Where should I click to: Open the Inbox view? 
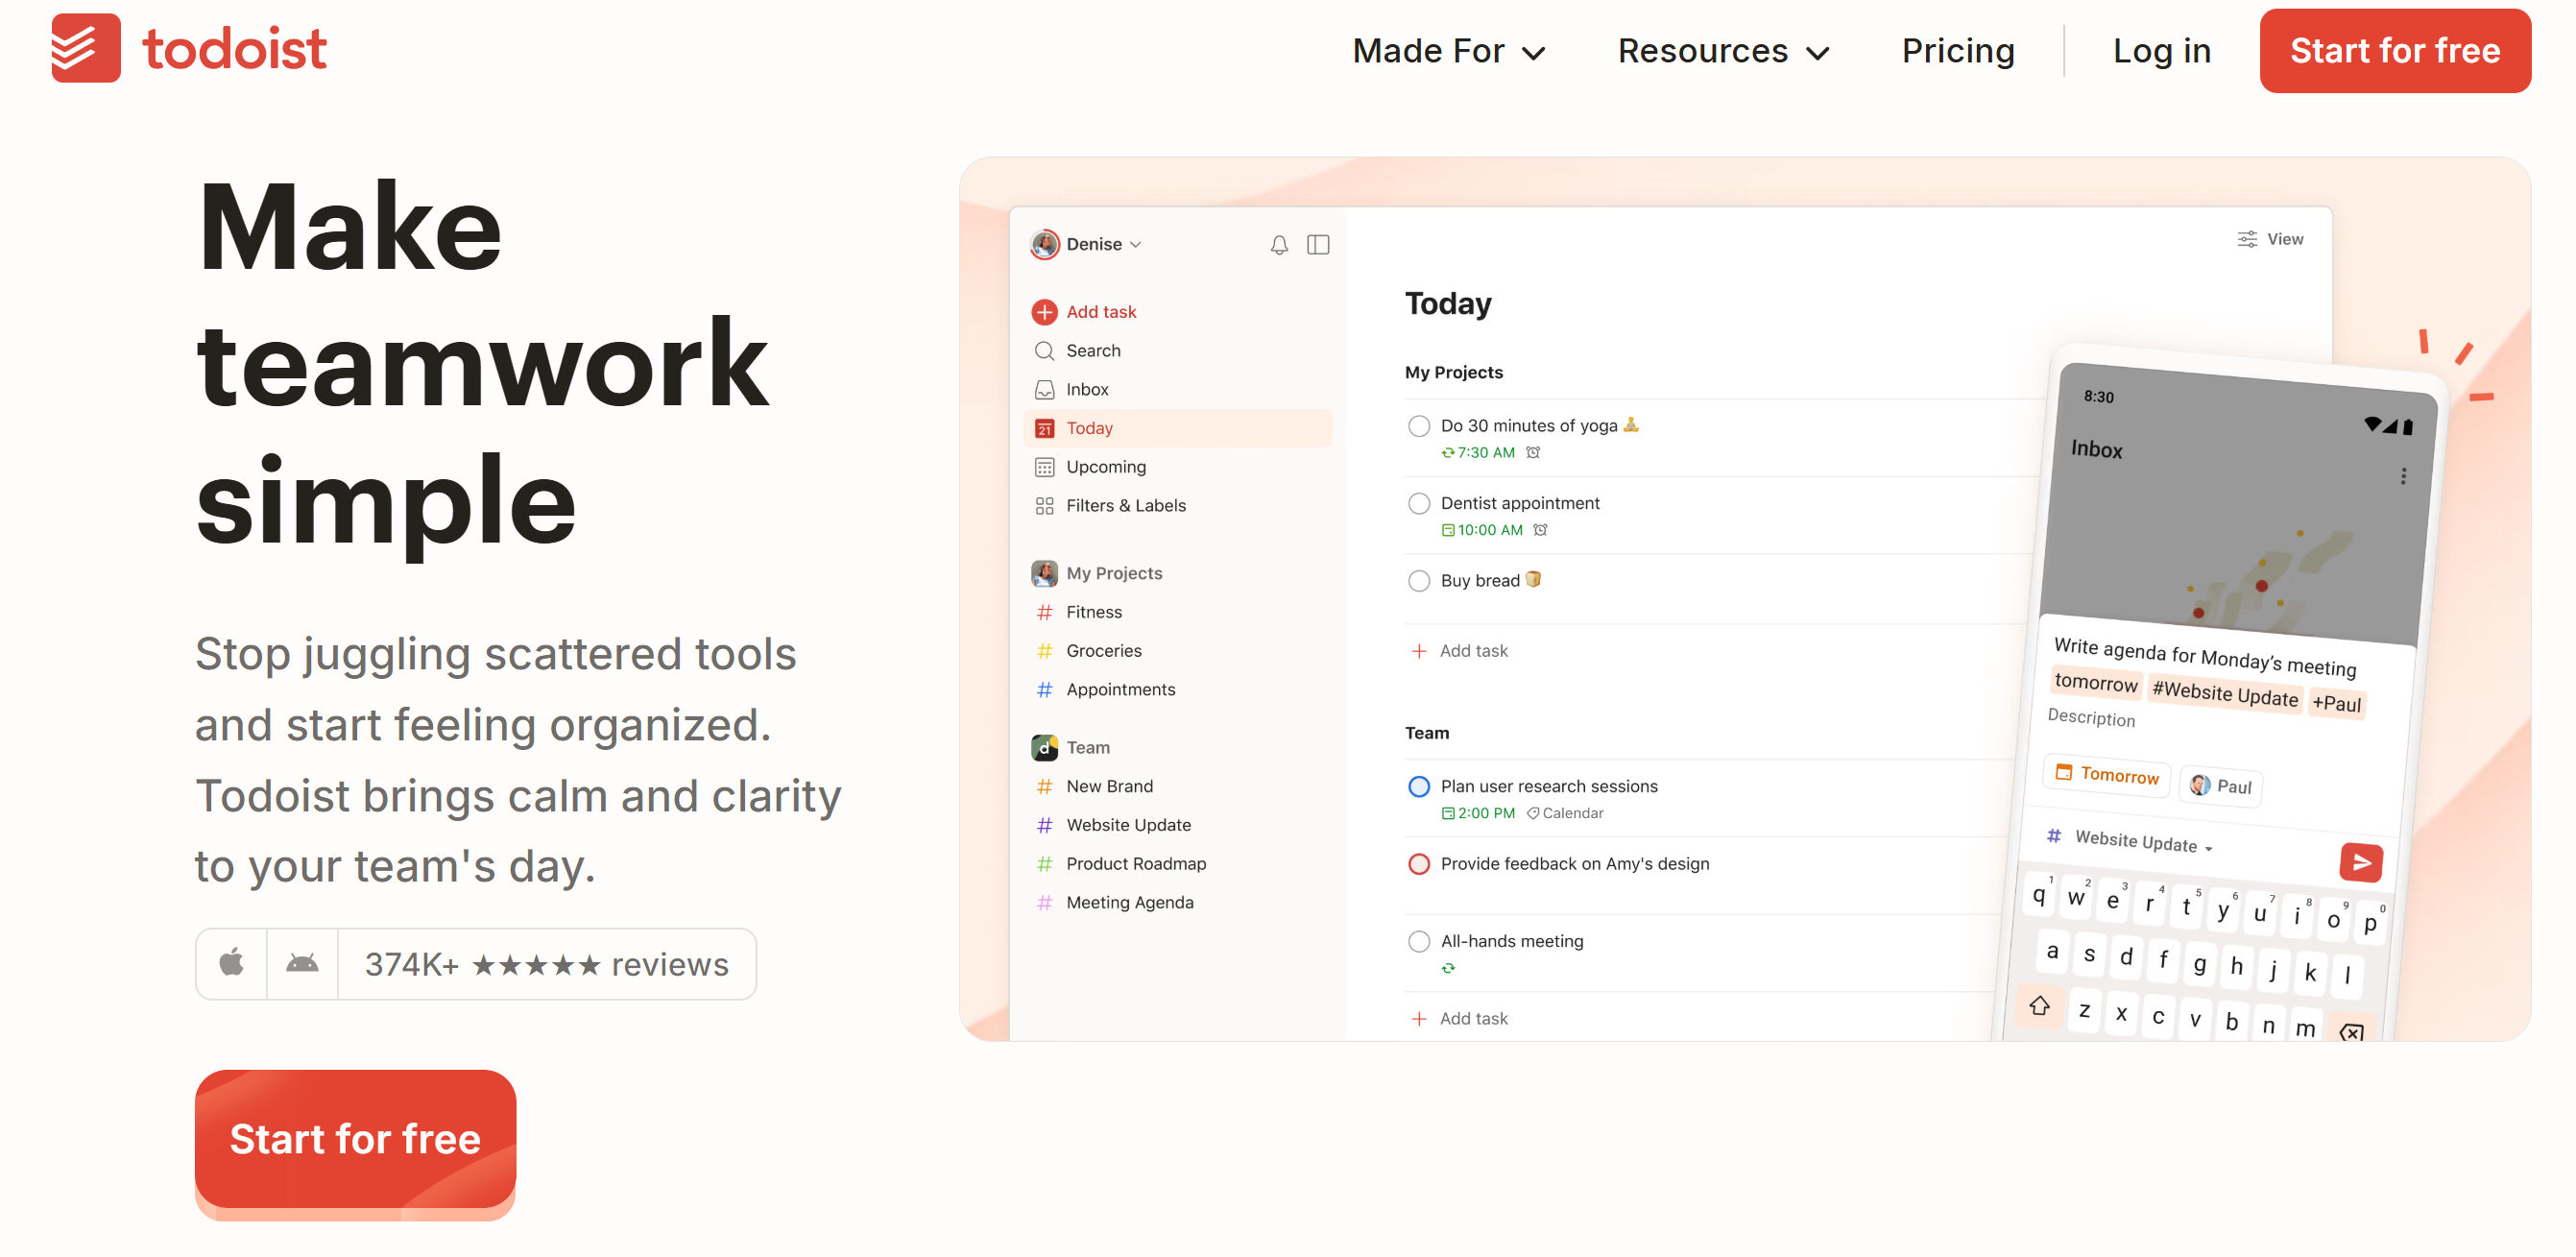(1086, 389)
